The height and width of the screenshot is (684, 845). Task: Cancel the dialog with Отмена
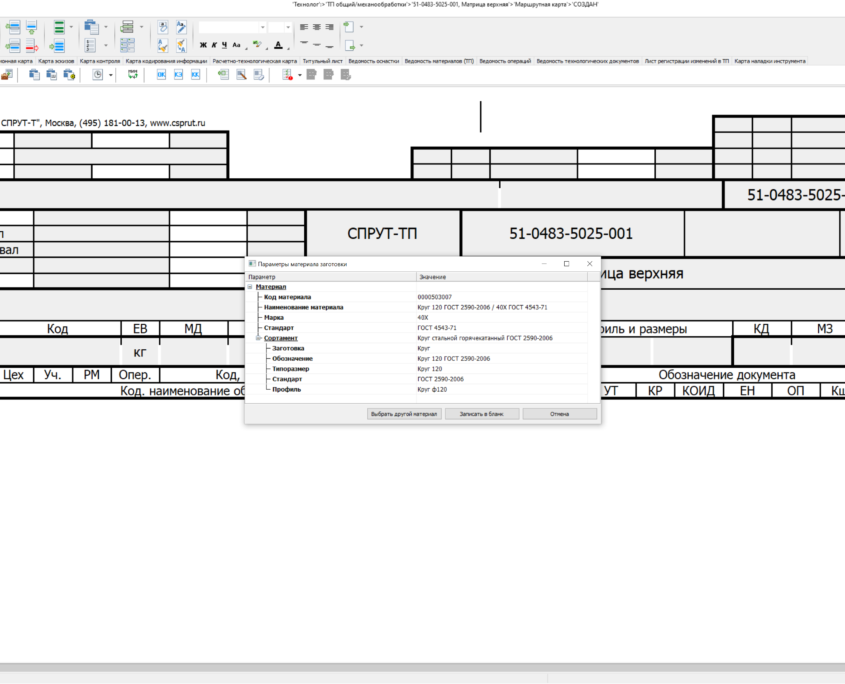pos(559,414)
